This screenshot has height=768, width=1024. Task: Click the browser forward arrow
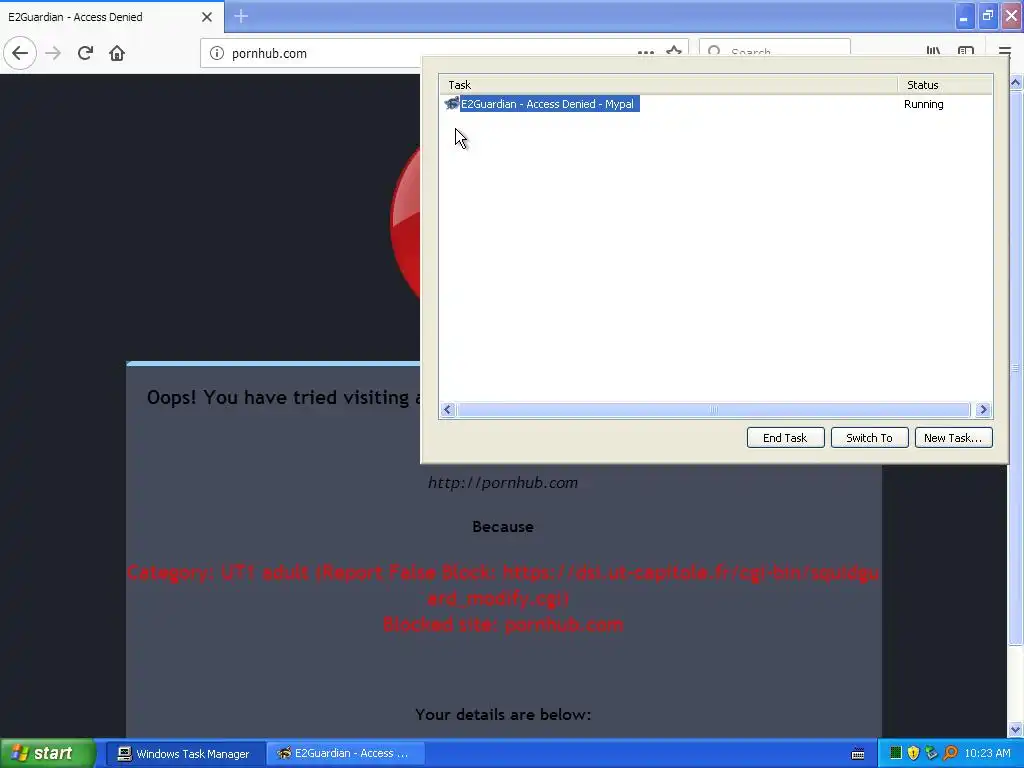pyautogui.click(x=53, y=53)
